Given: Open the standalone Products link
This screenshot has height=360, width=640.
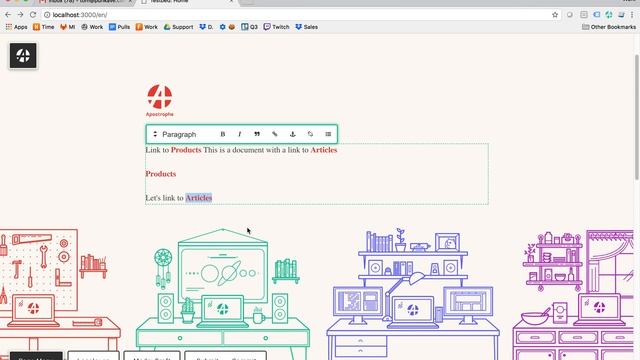Looking at the screenshot, I should tap(161, 174).
